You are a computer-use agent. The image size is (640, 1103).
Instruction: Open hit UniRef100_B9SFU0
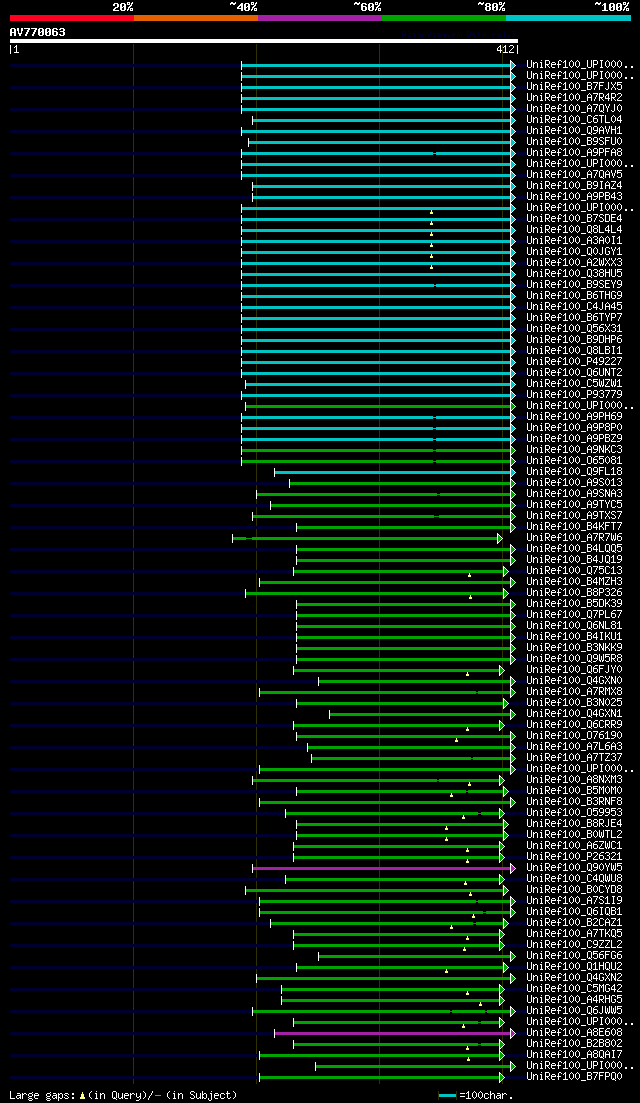pos(574,141)
